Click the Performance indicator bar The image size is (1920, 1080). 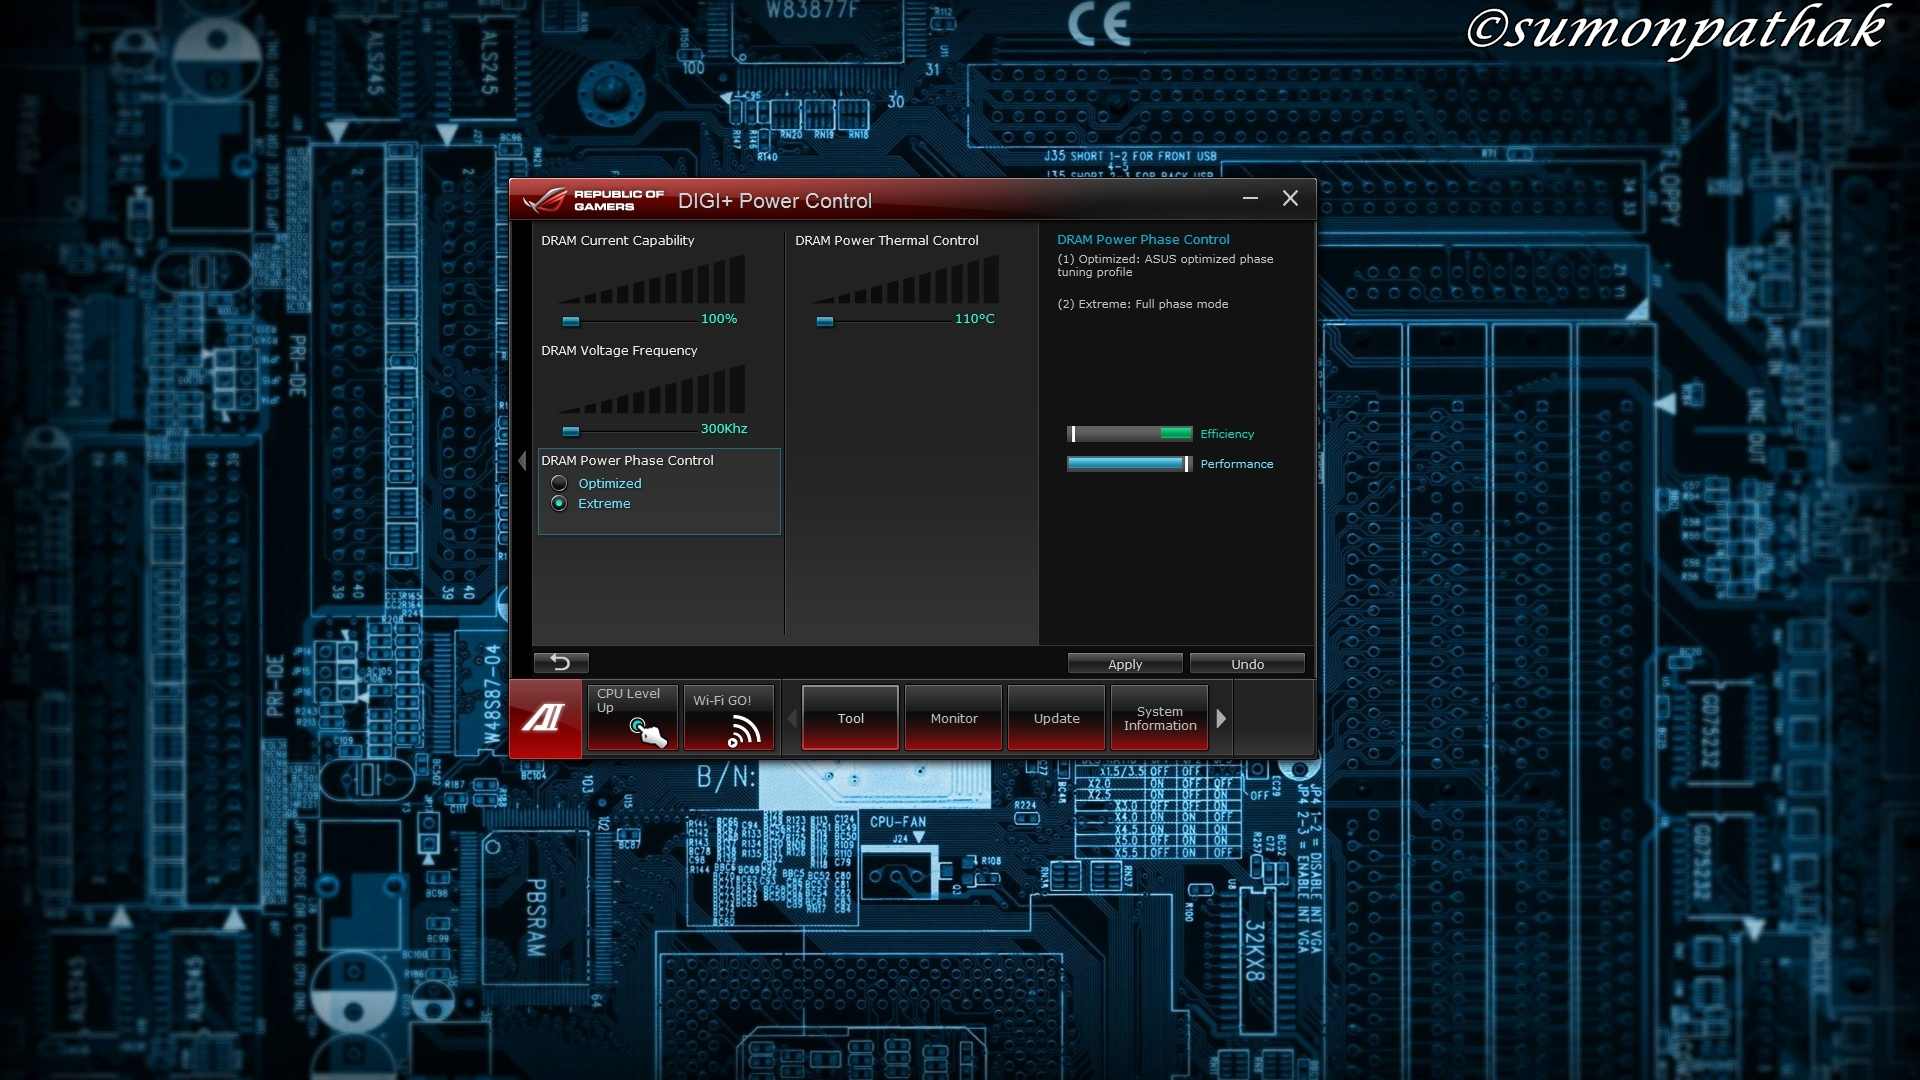(x=1130, y=464)
